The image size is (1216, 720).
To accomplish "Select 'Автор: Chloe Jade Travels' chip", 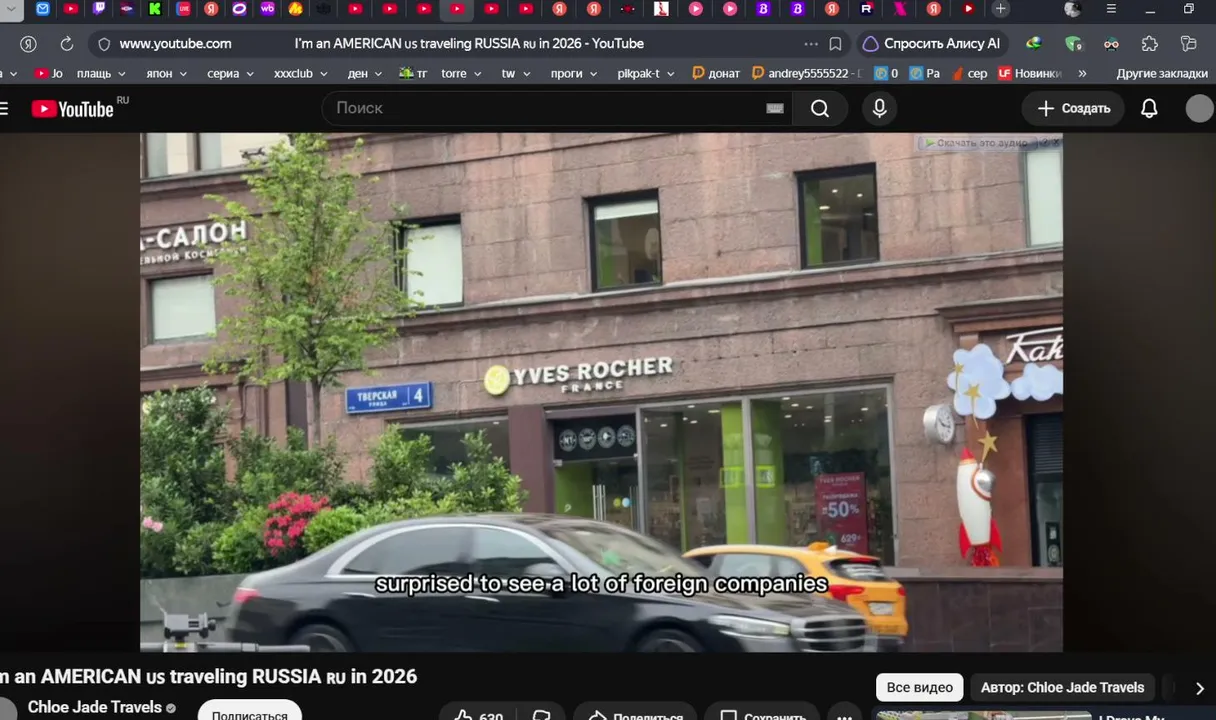I will point(1062,687).
